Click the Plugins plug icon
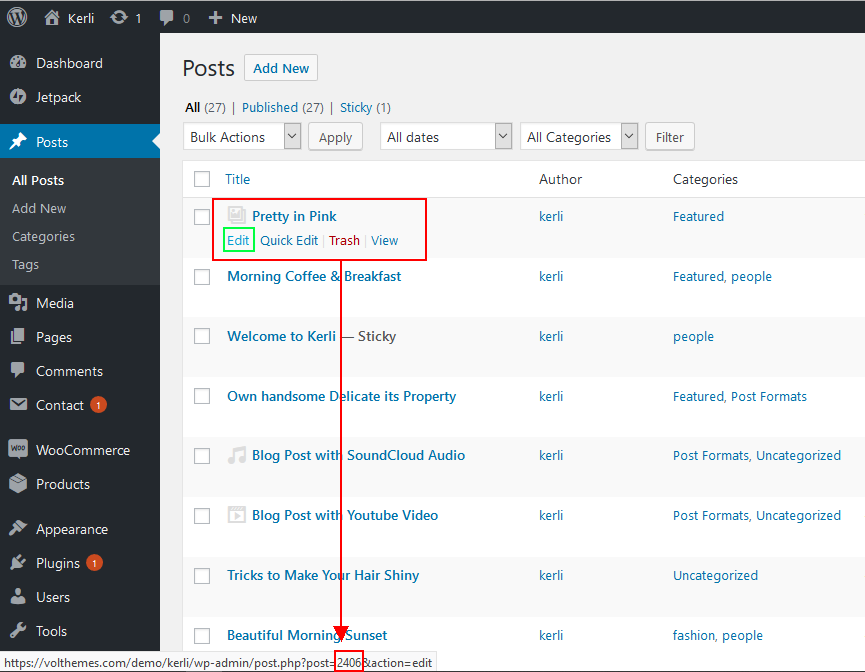 [18, 562]
